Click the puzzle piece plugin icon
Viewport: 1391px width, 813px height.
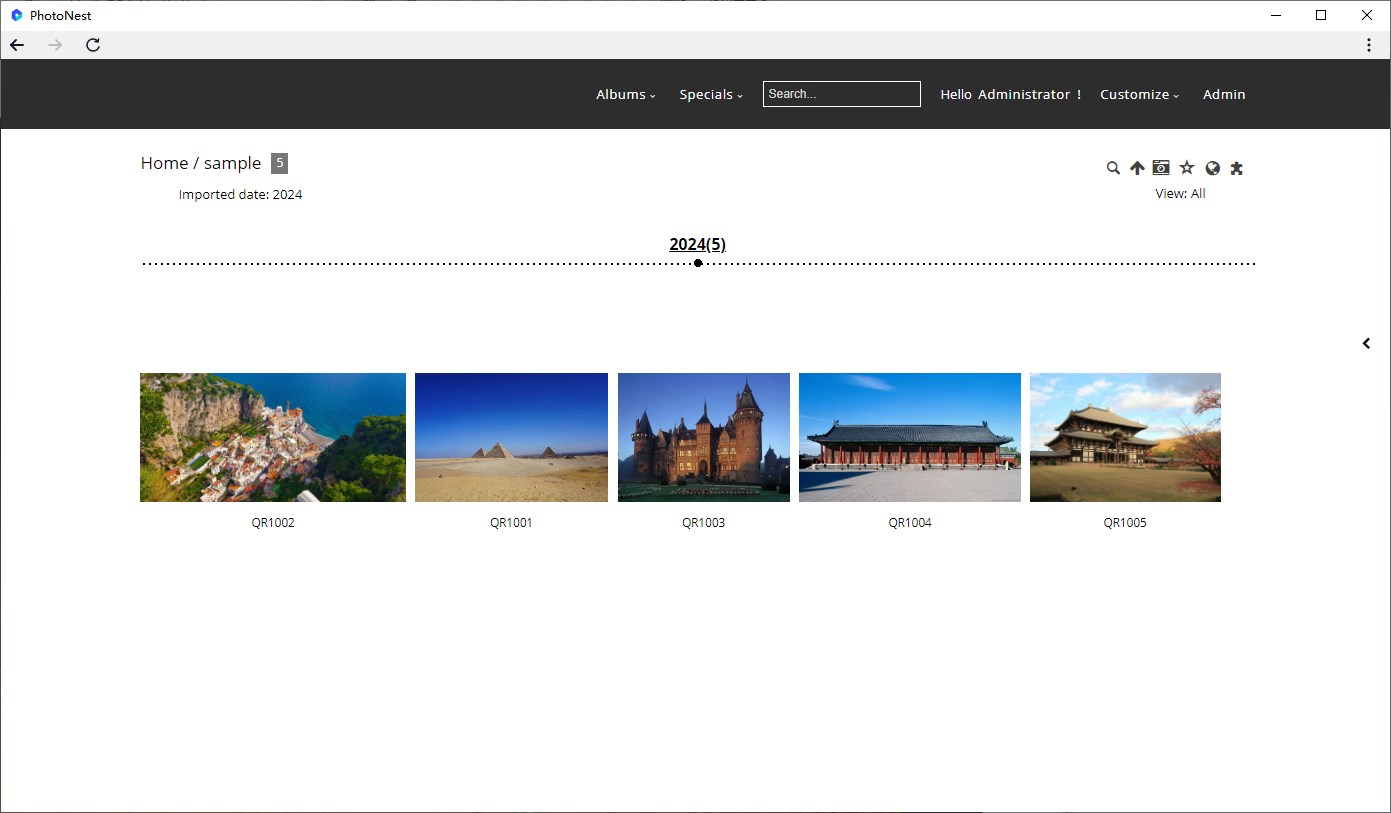(1237, 168)
